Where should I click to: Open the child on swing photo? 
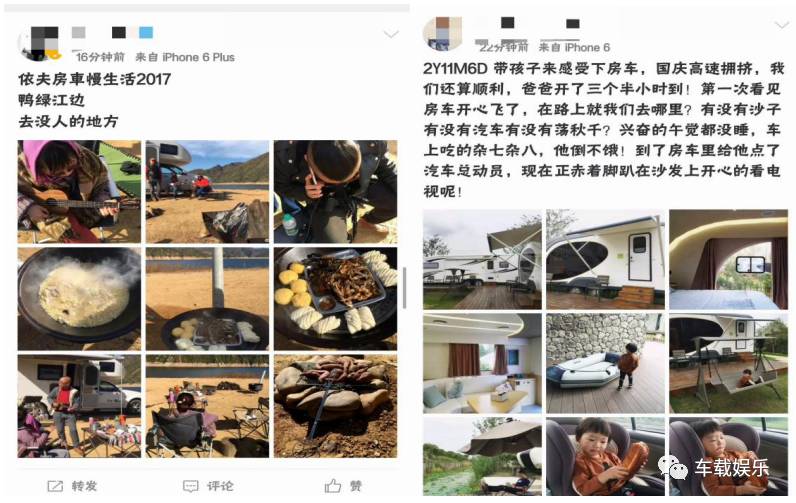click(x=728, y=363)
